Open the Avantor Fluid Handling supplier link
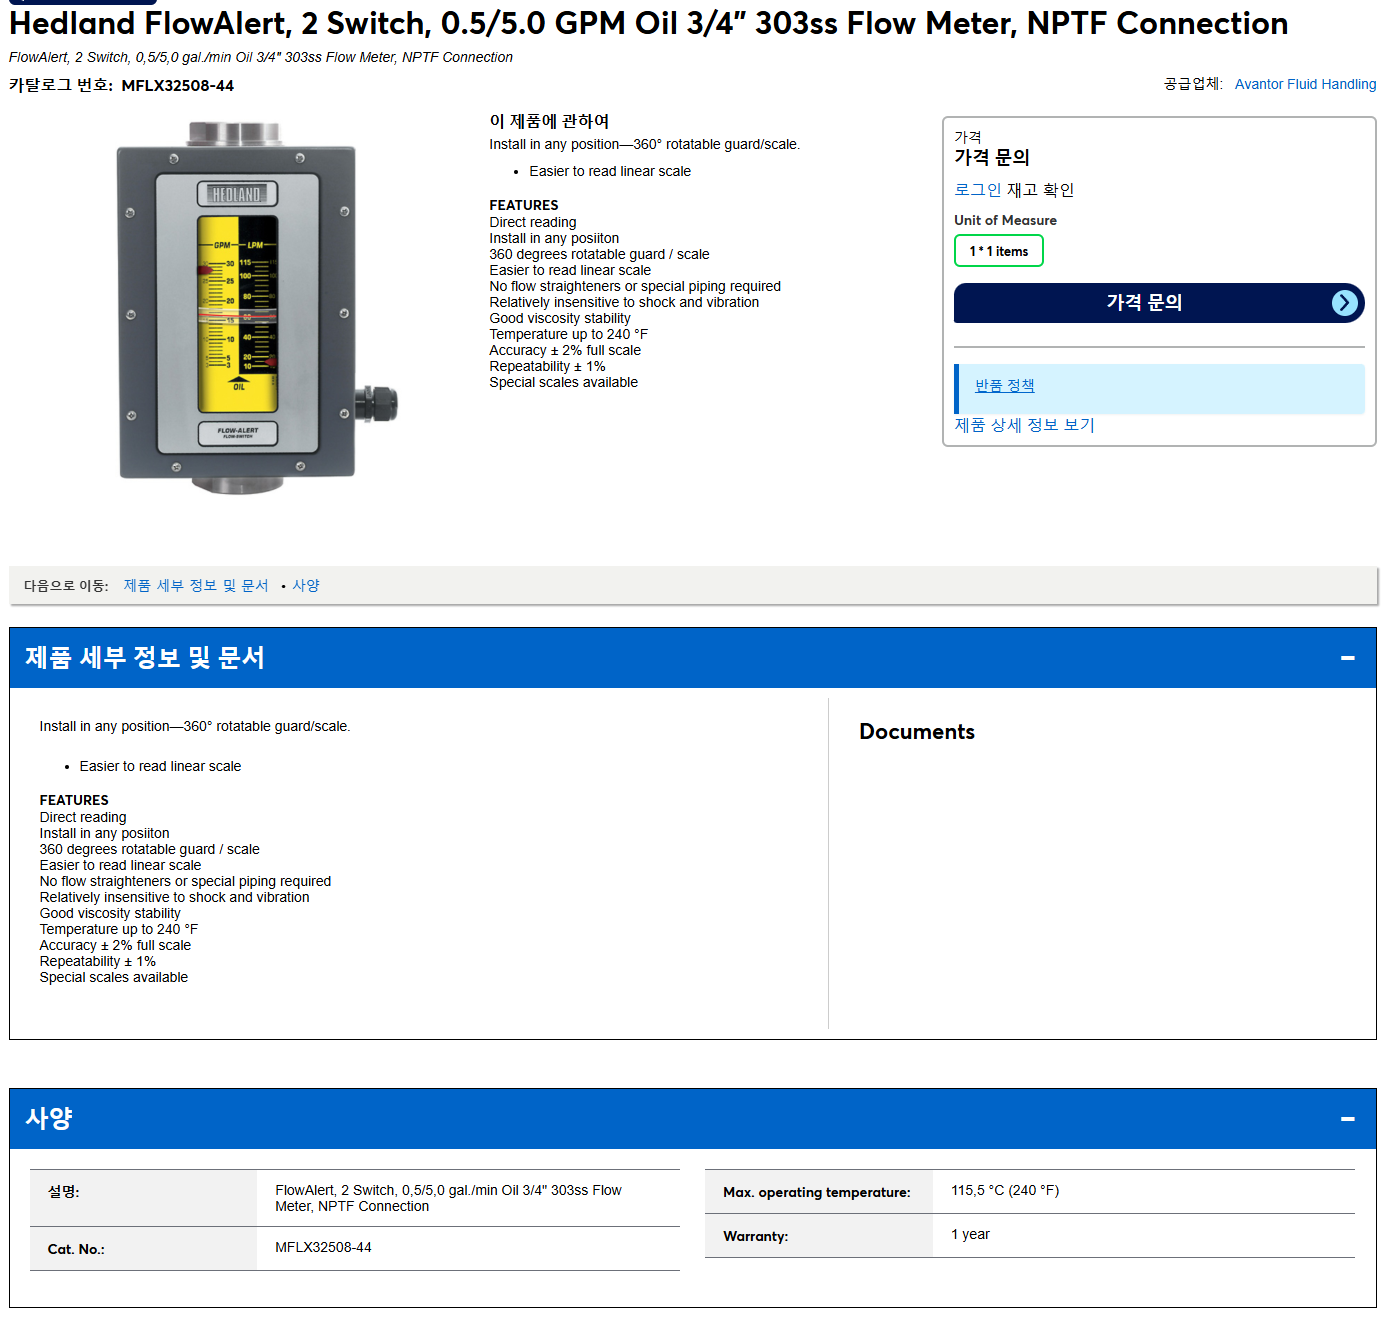The image size is (1384, 1328). 1305,84
